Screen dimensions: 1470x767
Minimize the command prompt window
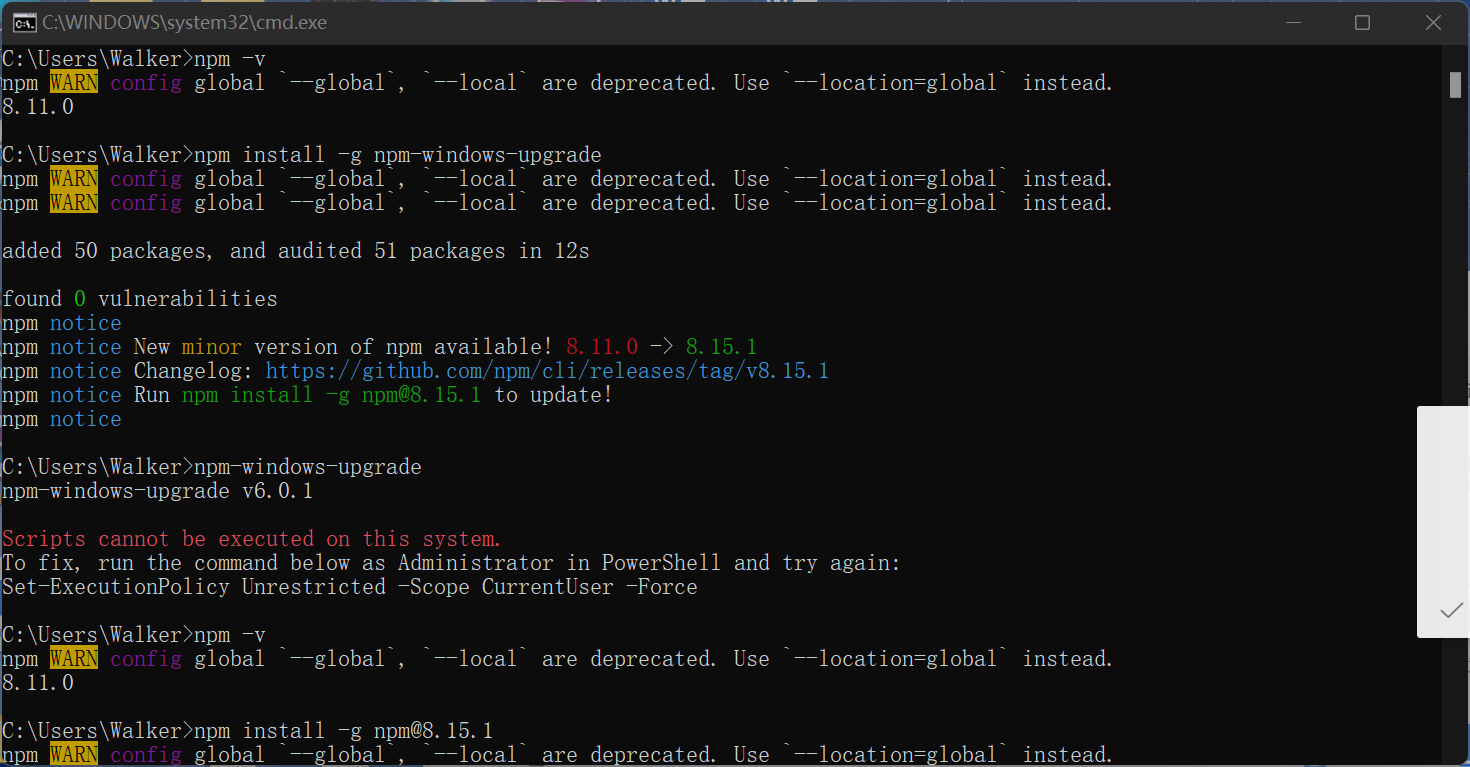(x=1291, y=22)
